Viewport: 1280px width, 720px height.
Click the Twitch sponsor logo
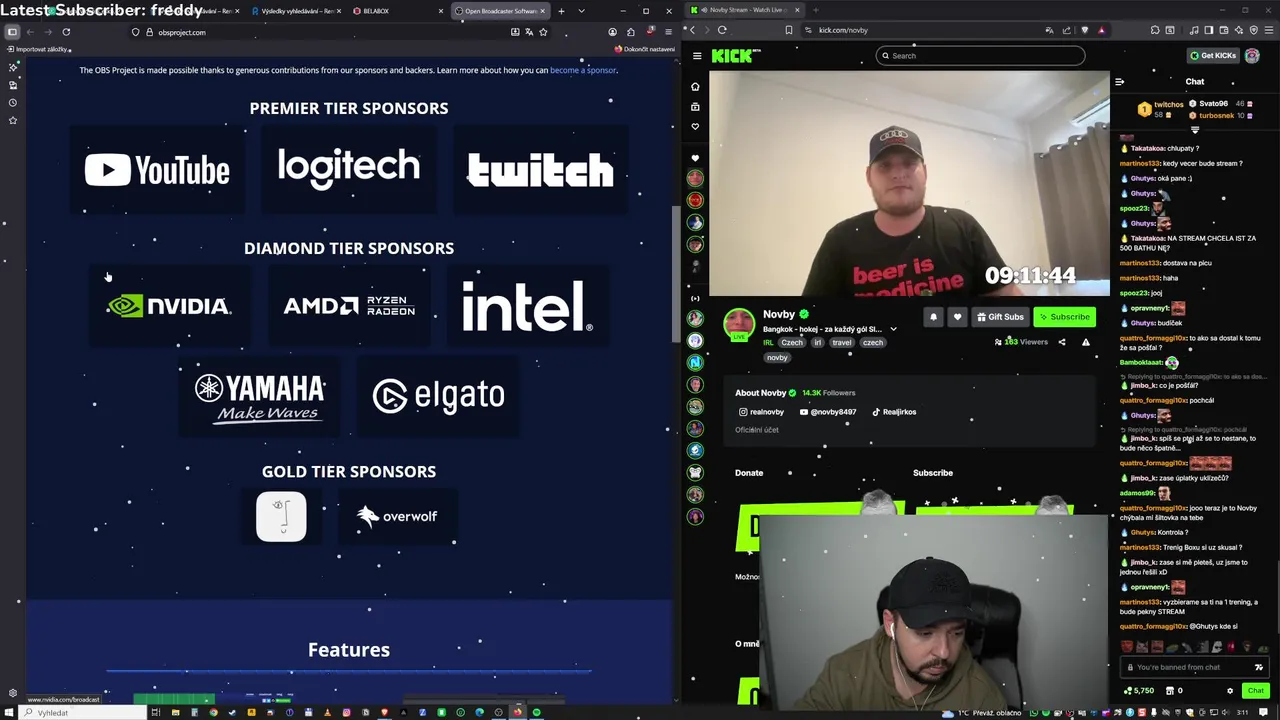click(540, 170)
